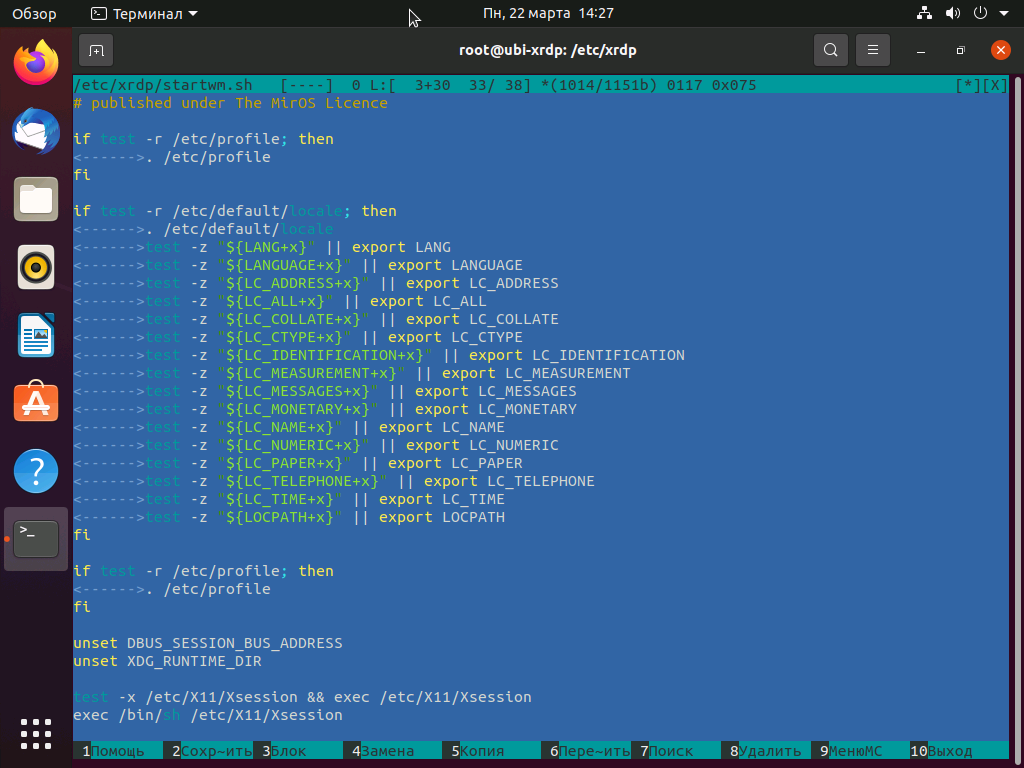Open Firefox from the dock

click(36, 63)
